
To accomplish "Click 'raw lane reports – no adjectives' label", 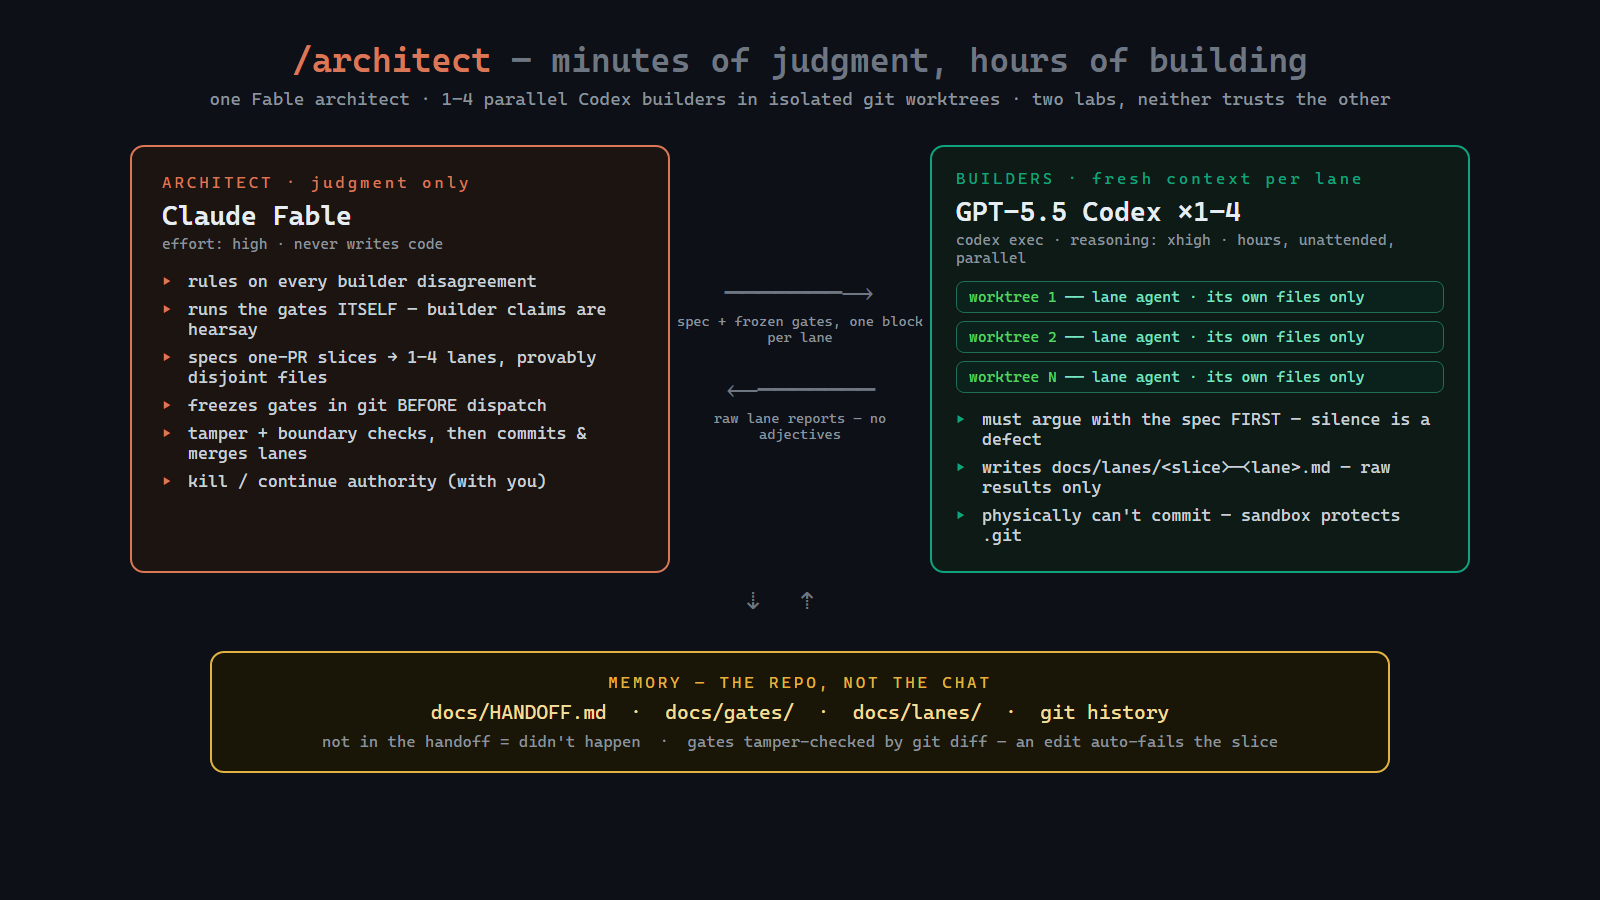I will [800, 426].
